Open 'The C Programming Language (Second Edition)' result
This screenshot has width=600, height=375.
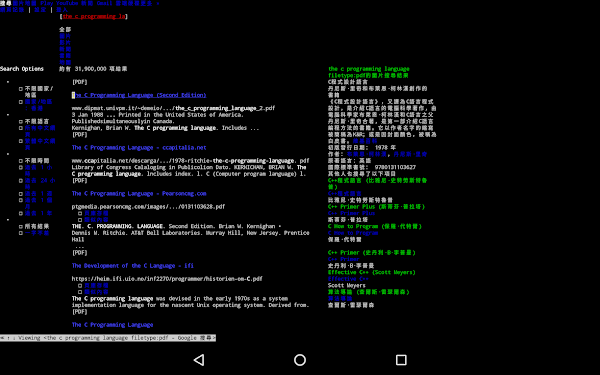[x=139, y=95]
